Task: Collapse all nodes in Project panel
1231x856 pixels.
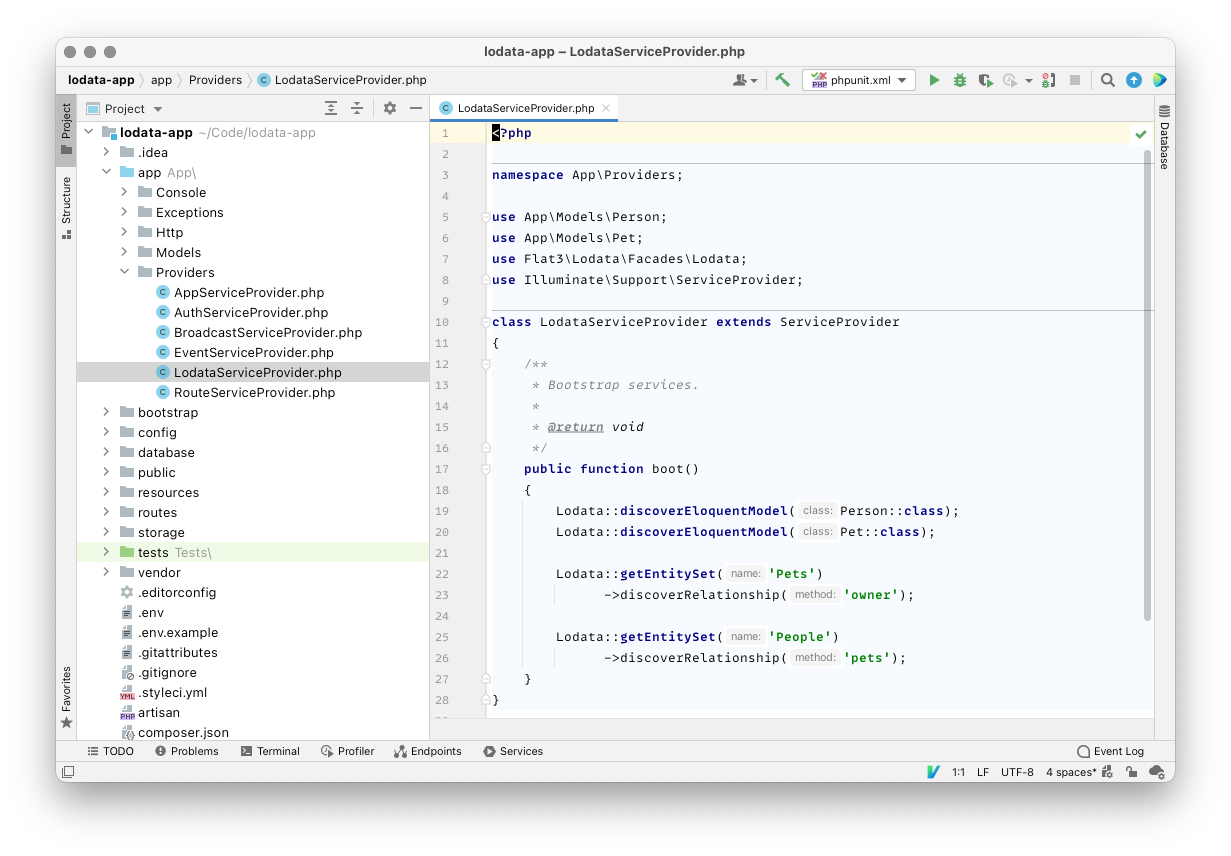Action: click(x=357, y=108)
